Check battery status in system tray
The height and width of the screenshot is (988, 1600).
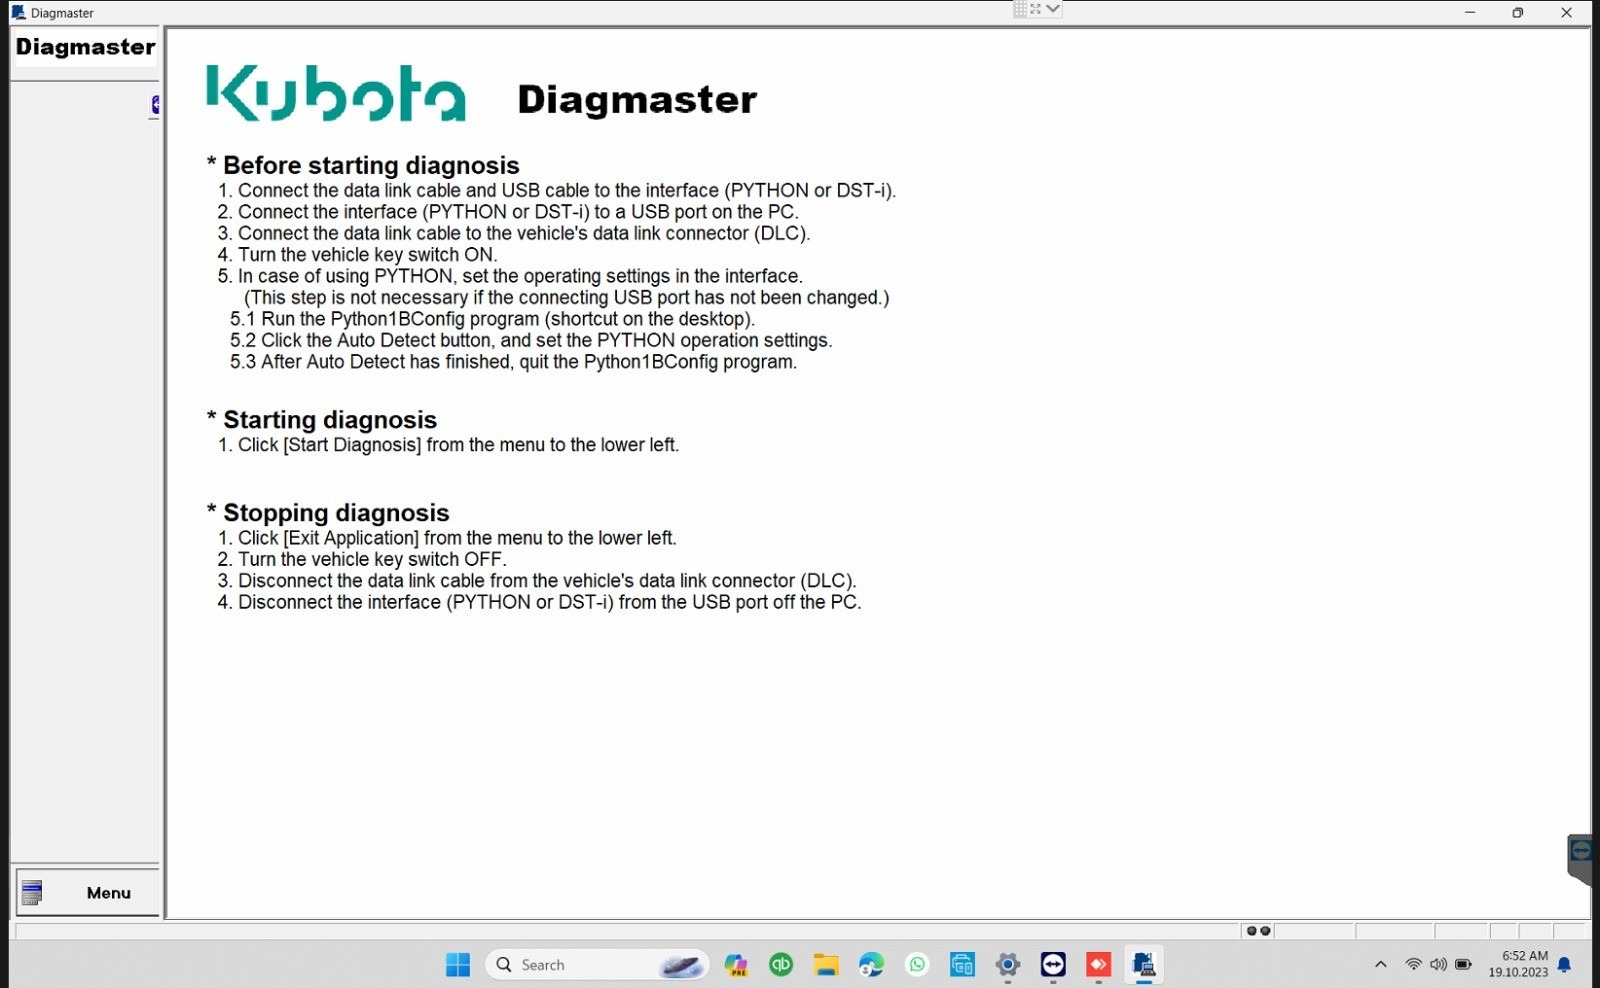pyautogui.click(x=1463, y=965)
